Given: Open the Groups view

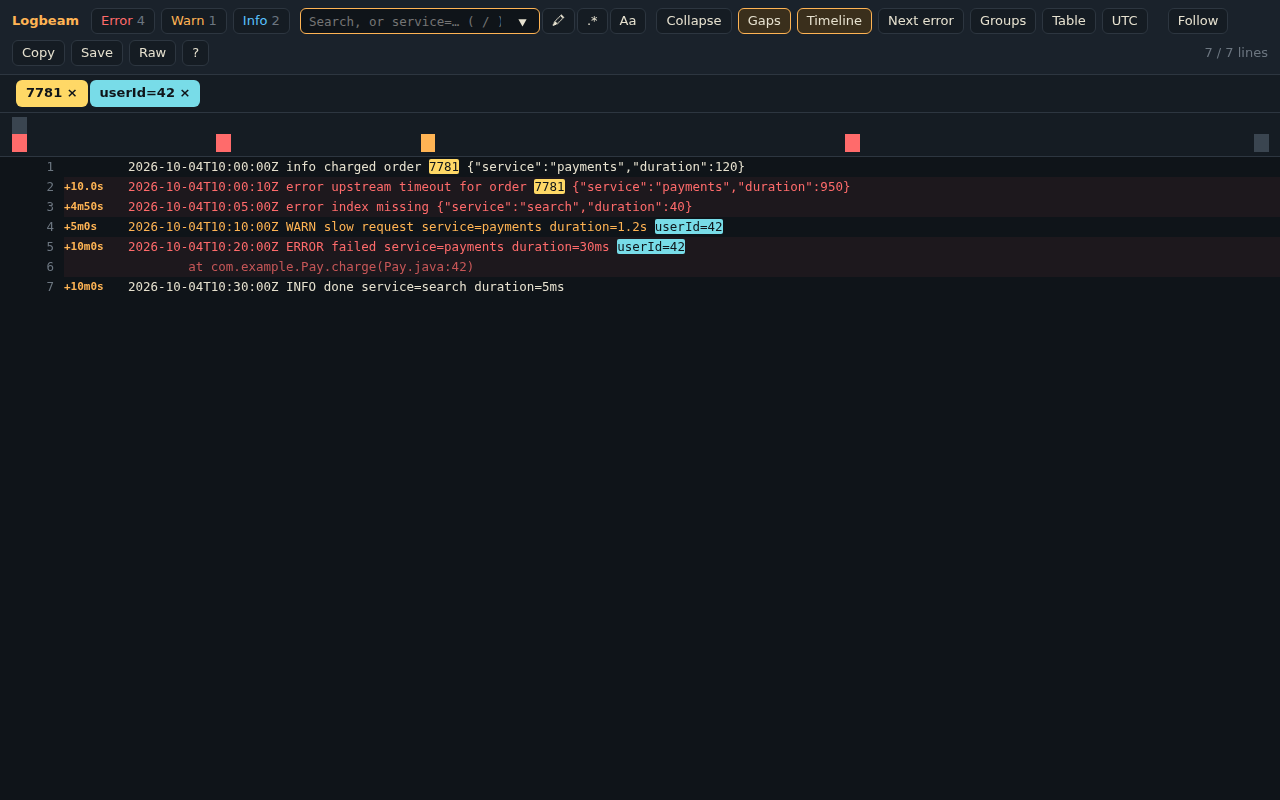Looking at the screenshot, I should (x=1003, y=21).
